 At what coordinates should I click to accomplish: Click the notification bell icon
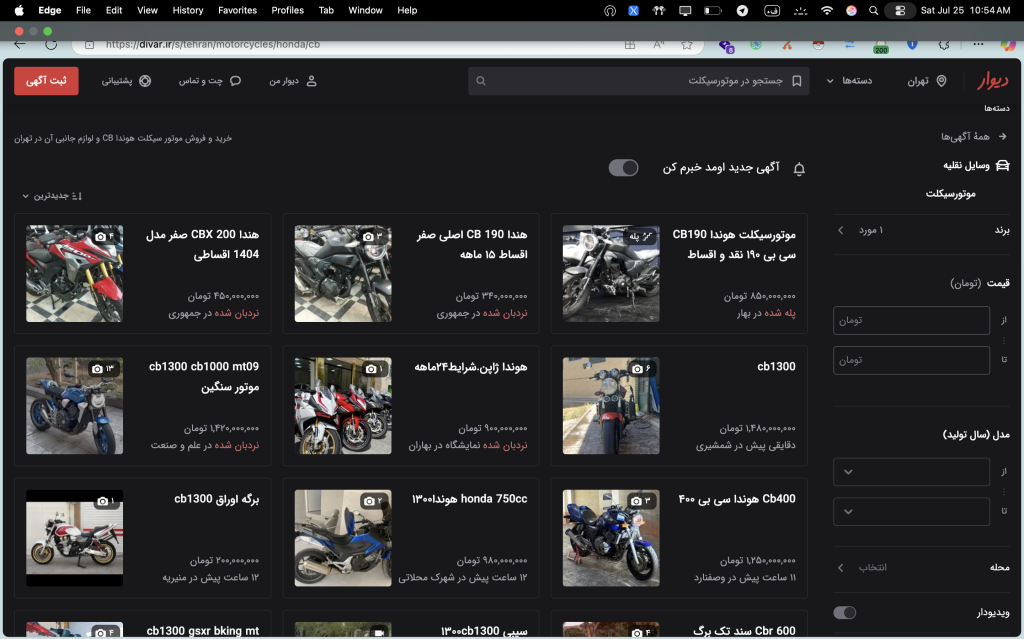coord(799,169)
